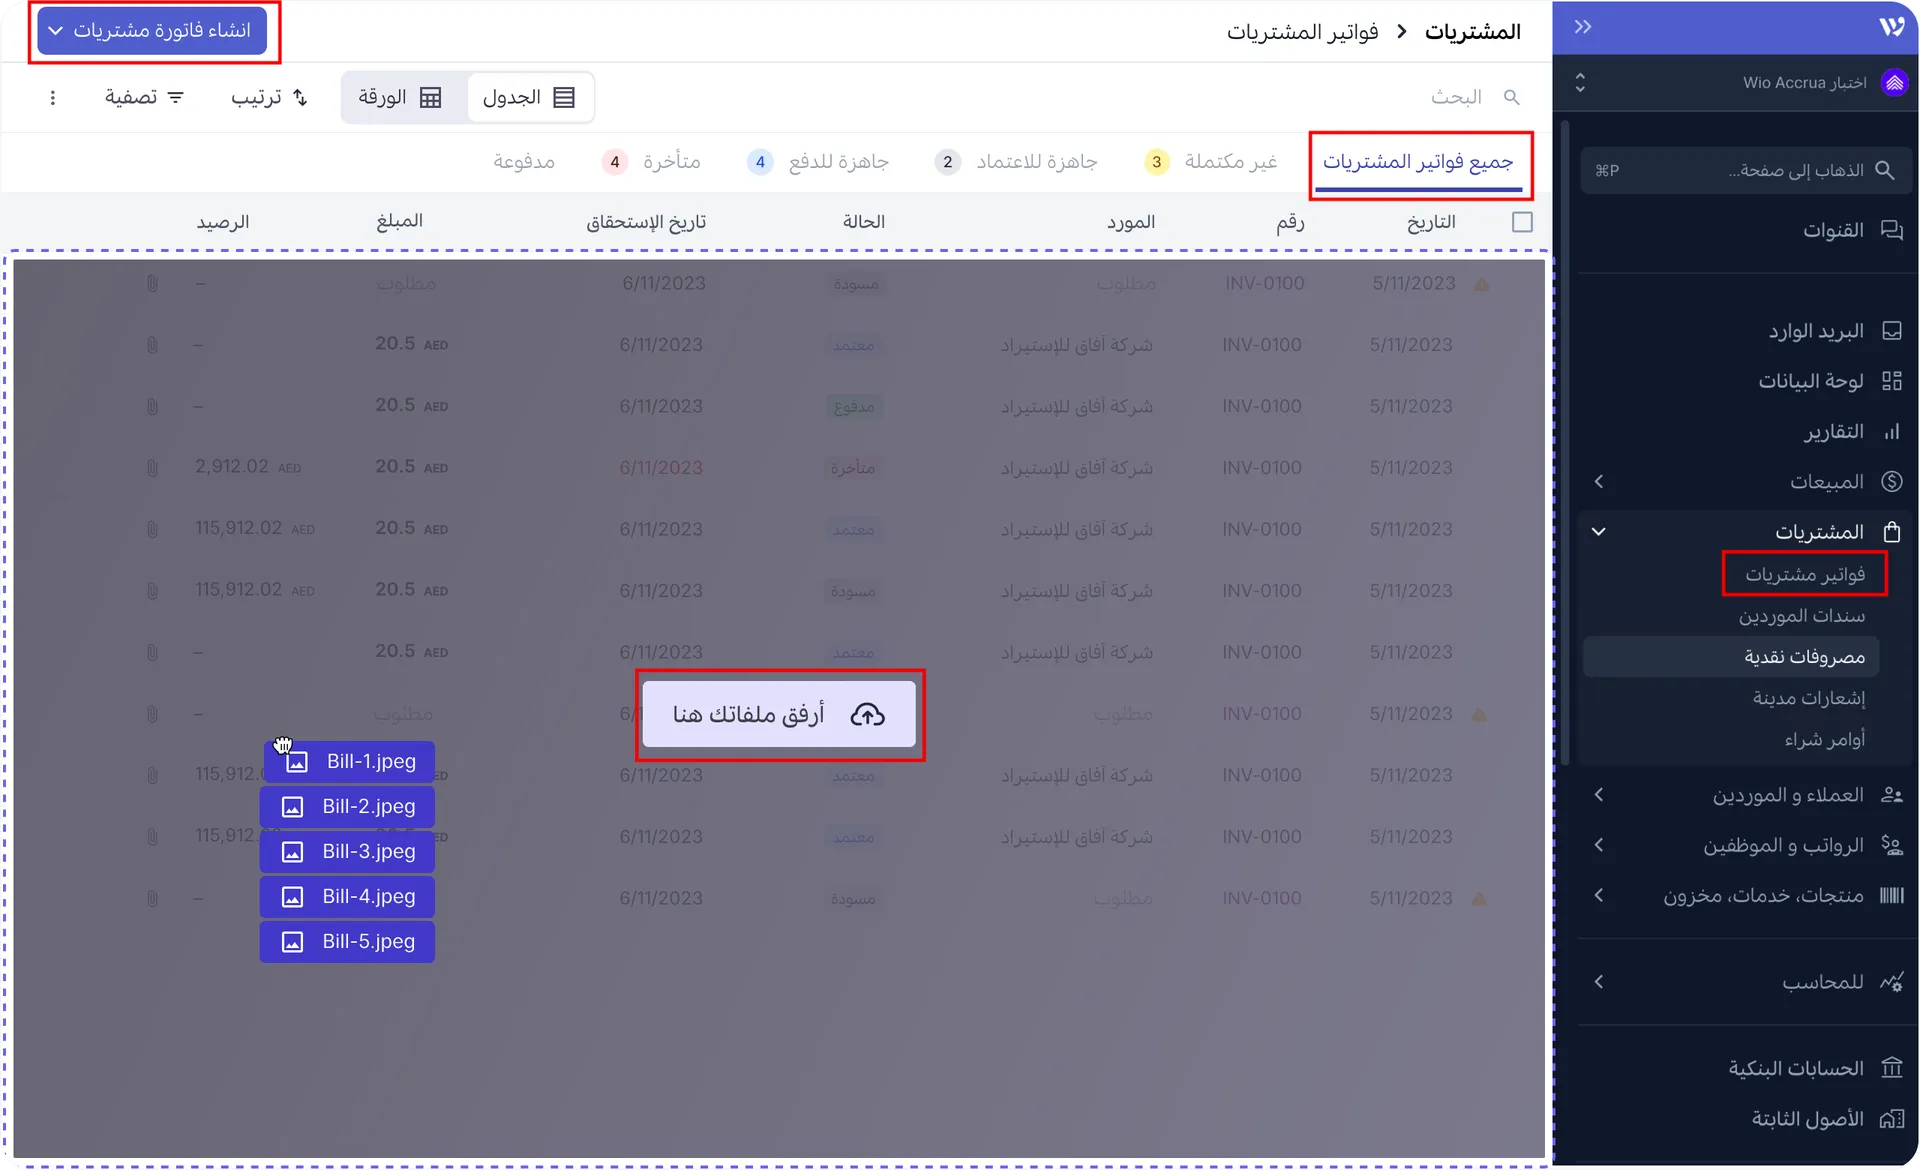Check the select-all checkbox in the table header
The image size is (1920, 1170).
tap(1522, 222)
